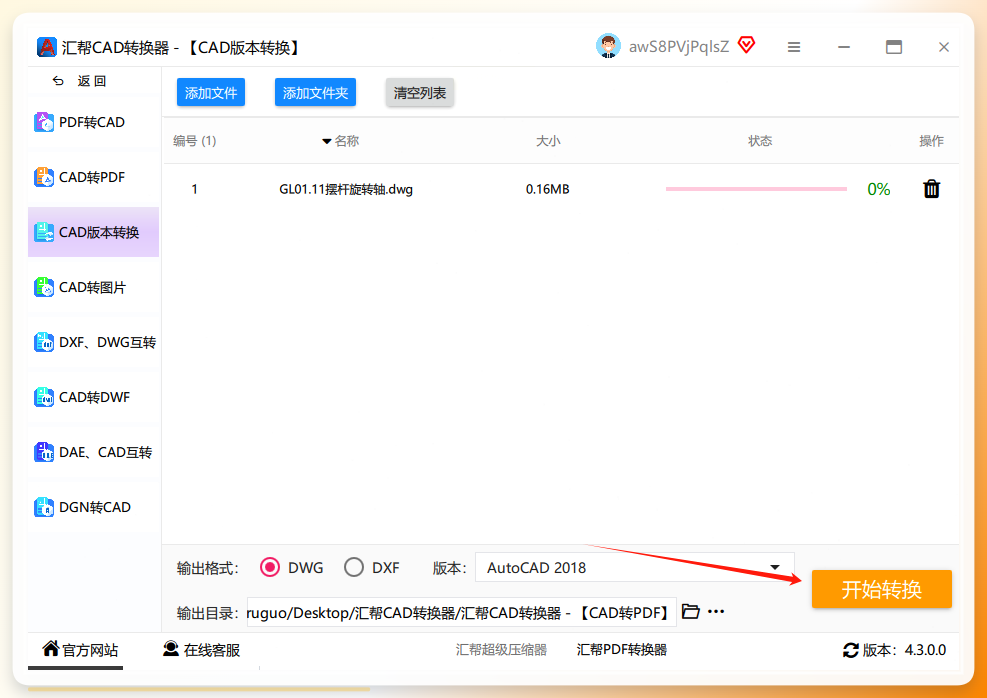Click the 版本: 4.3.0.0 text
The height and width of the screenshot is (698, 987).
pyautogui.click(x=904, y=650)
